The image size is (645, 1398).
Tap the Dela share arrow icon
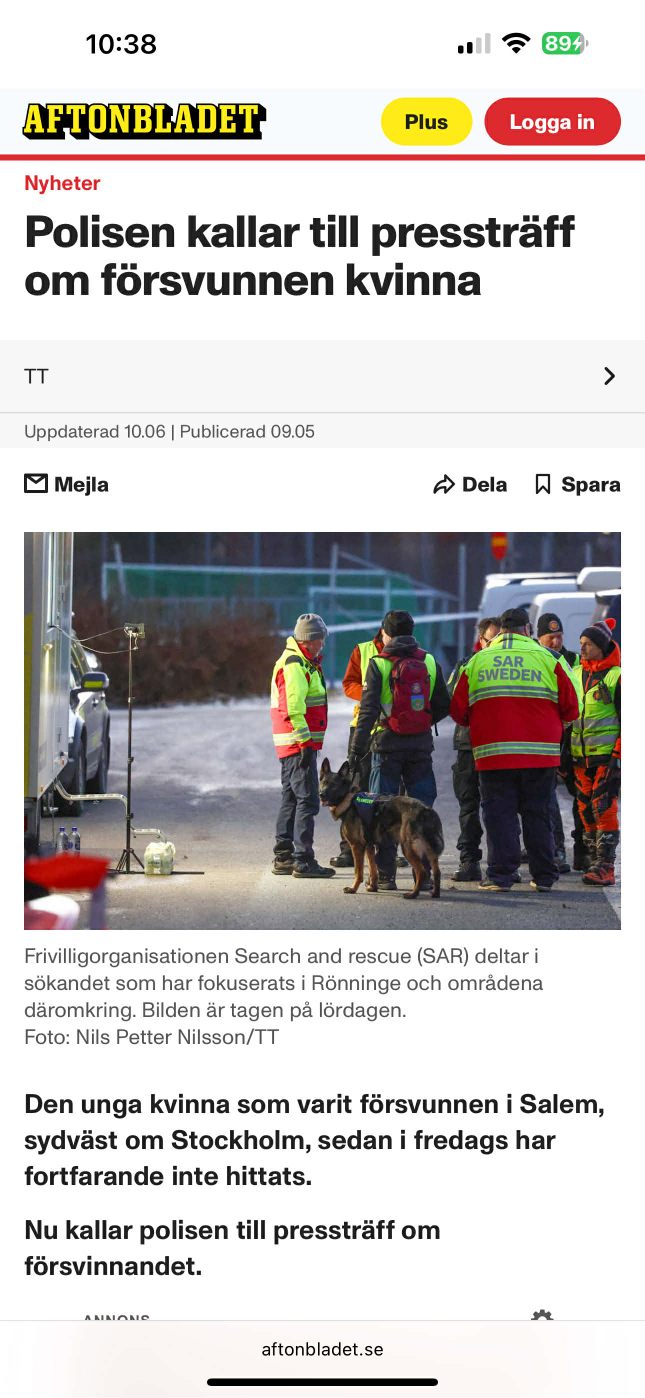point(443,485)
